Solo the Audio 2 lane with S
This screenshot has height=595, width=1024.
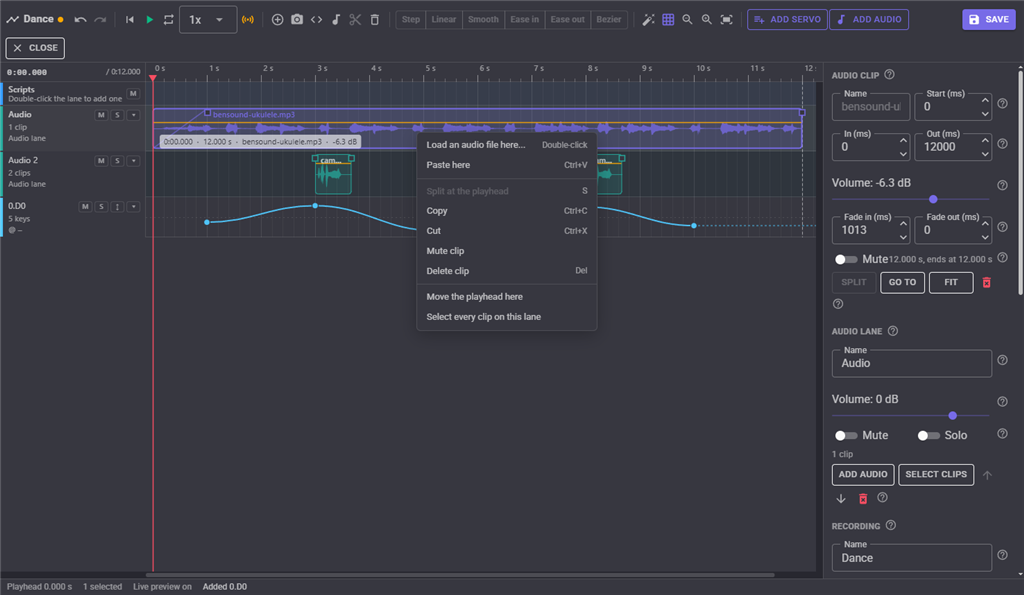coord(118,161)
